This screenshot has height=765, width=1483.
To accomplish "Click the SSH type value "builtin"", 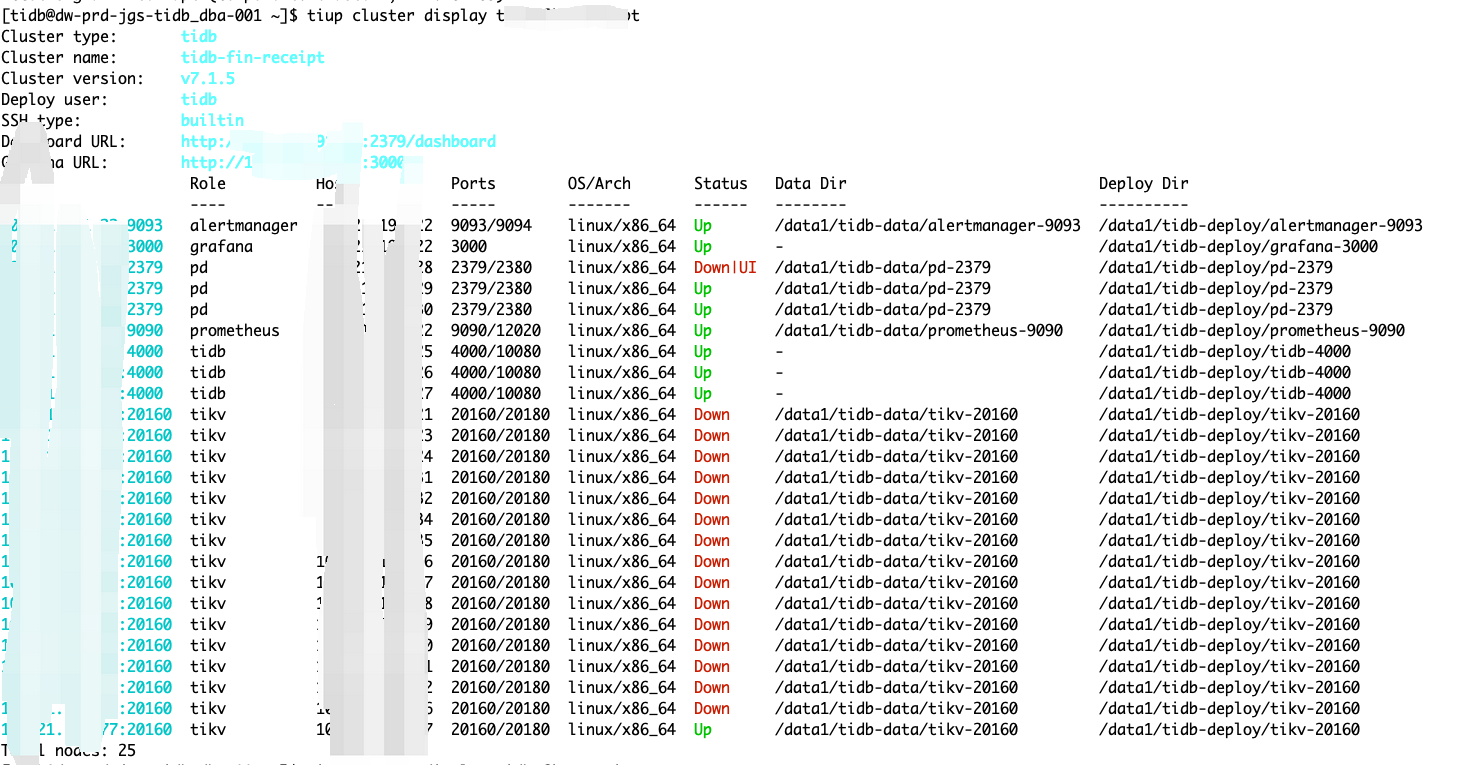I will click(x=212, y=121).
